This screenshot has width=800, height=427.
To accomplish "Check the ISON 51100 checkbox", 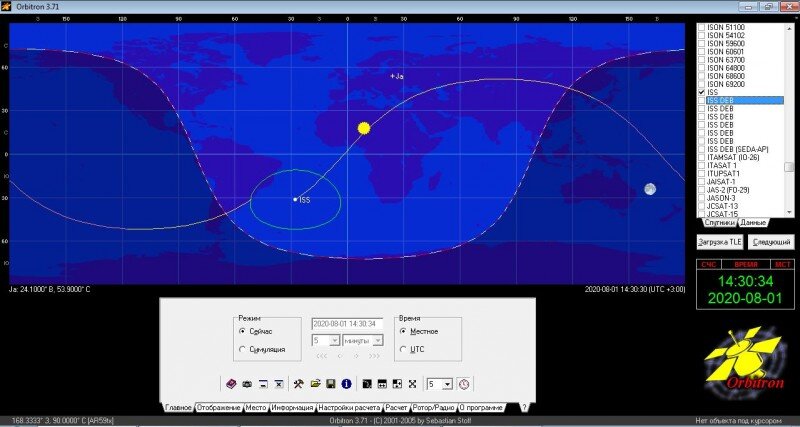I will pos(702,27).
